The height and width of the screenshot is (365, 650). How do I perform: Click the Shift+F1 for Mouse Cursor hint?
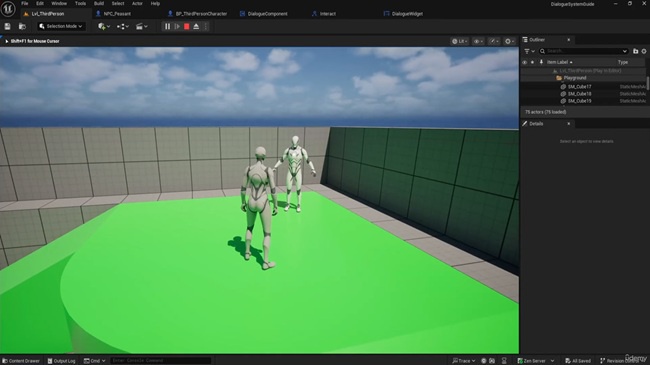[35, 41]
